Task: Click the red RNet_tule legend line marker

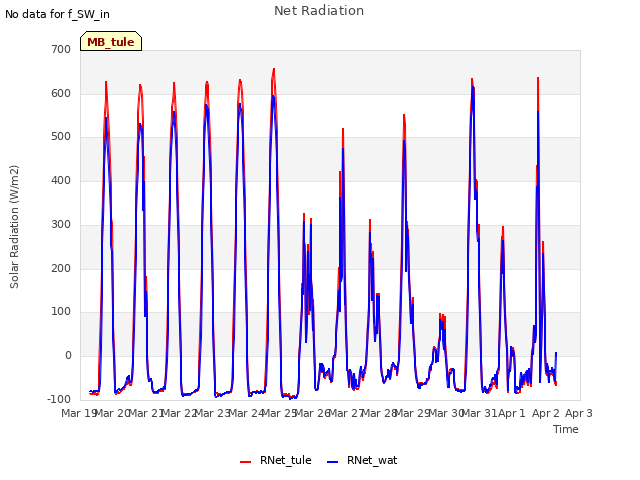Action: point(245,461)
